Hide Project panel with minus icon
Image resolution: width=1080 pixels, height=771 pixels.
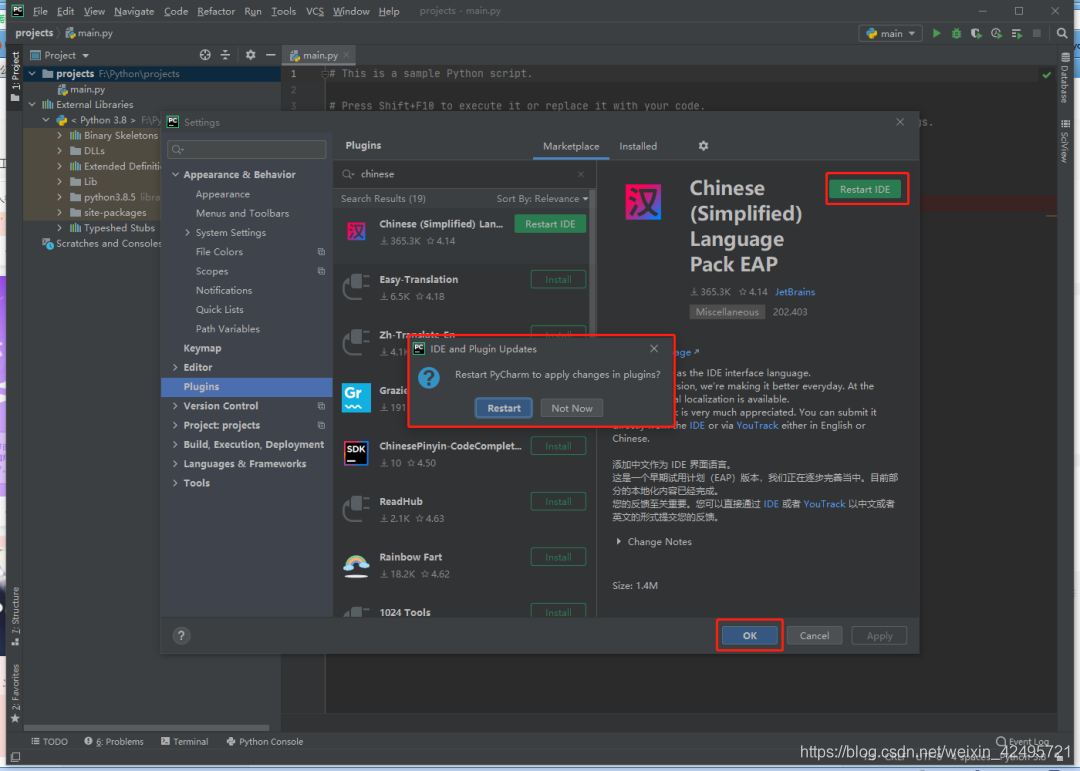[x=271, y=55]
